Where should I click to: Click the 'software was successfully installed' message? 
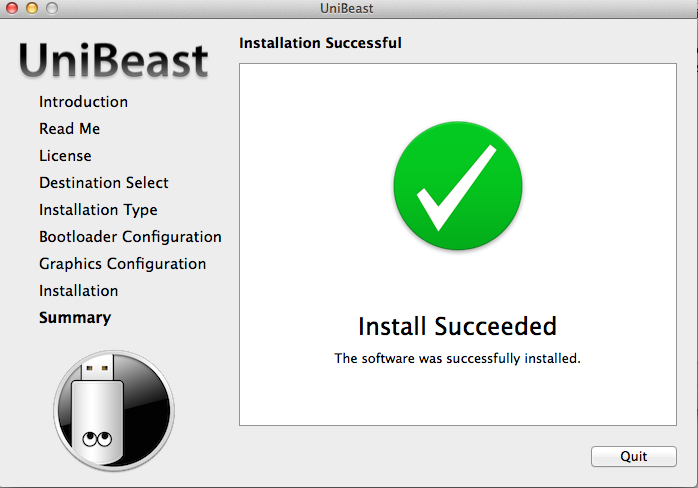(457, 358)
